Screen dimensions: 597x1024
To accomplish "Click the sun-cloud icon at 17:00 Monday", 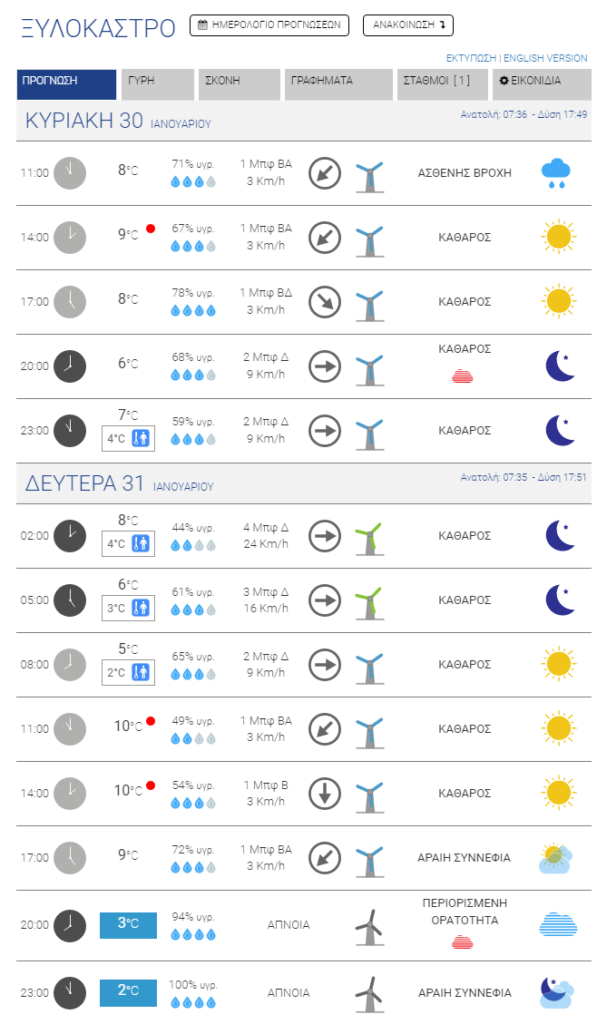I will click(556, 858).
